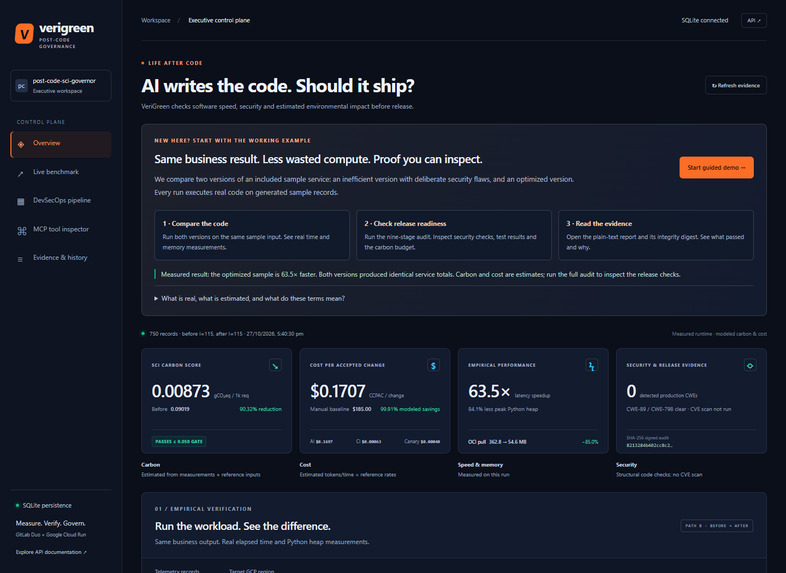Click the green status dot beside 750 records
The height and width of the screenshot is (573, 786).
143,333
